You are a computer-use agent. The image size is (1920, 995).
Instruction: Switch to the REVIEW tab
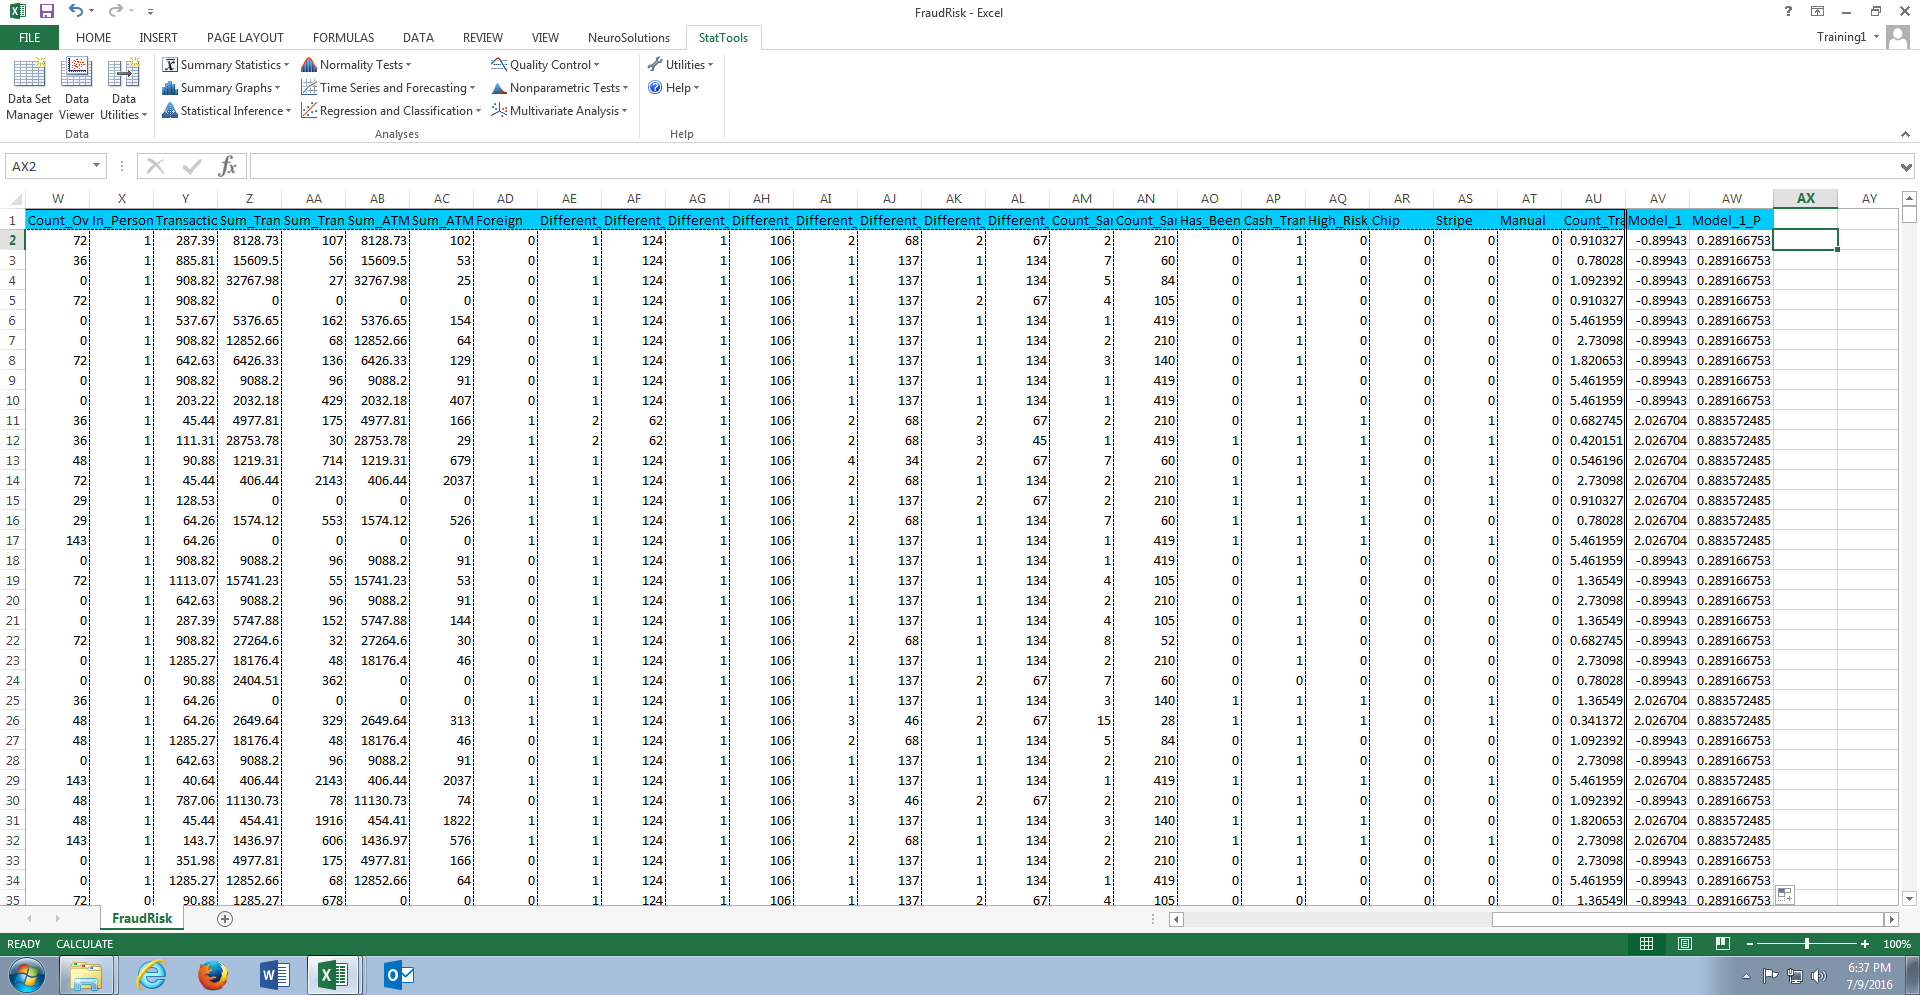(482, 38)
